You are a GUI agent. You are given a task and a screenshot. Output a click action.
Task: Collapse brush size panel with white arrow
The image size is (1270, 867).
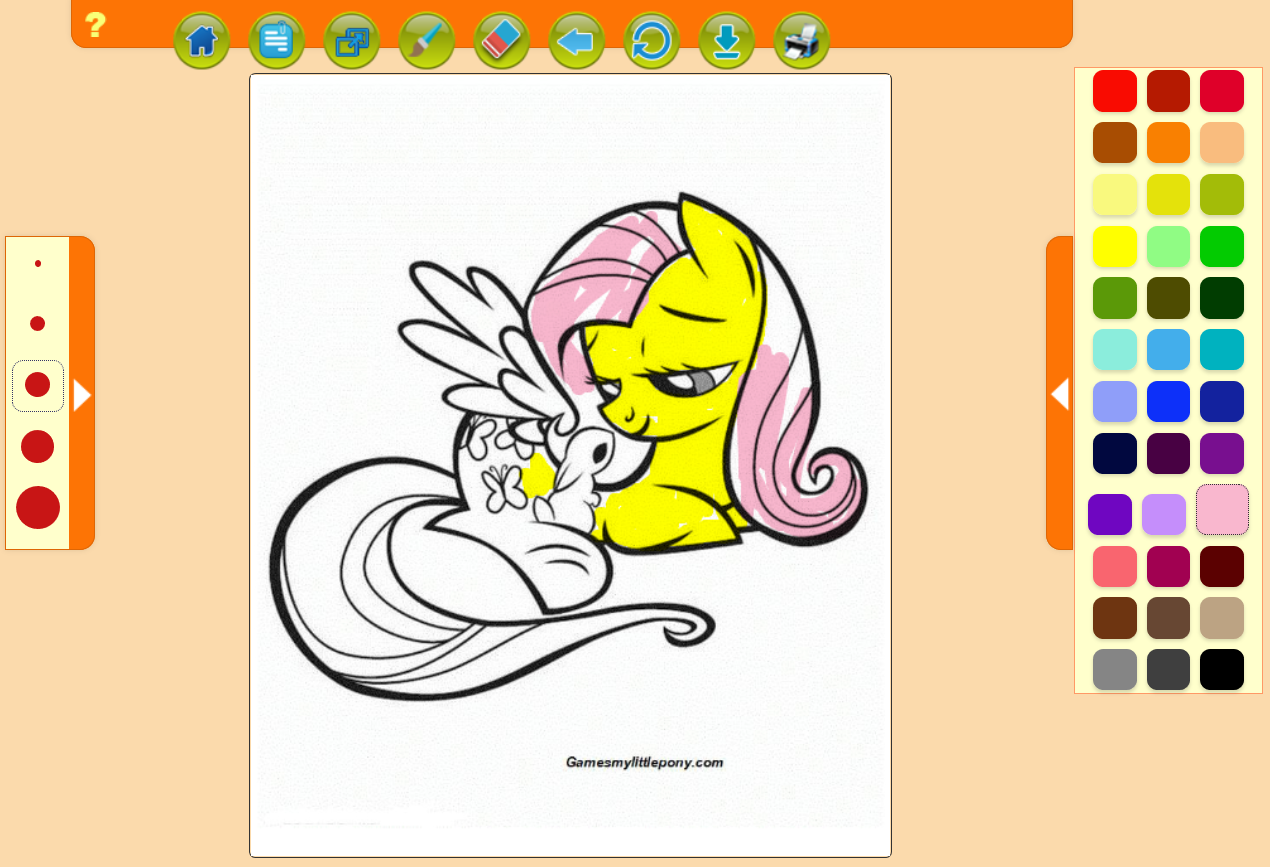pos(82,395)
